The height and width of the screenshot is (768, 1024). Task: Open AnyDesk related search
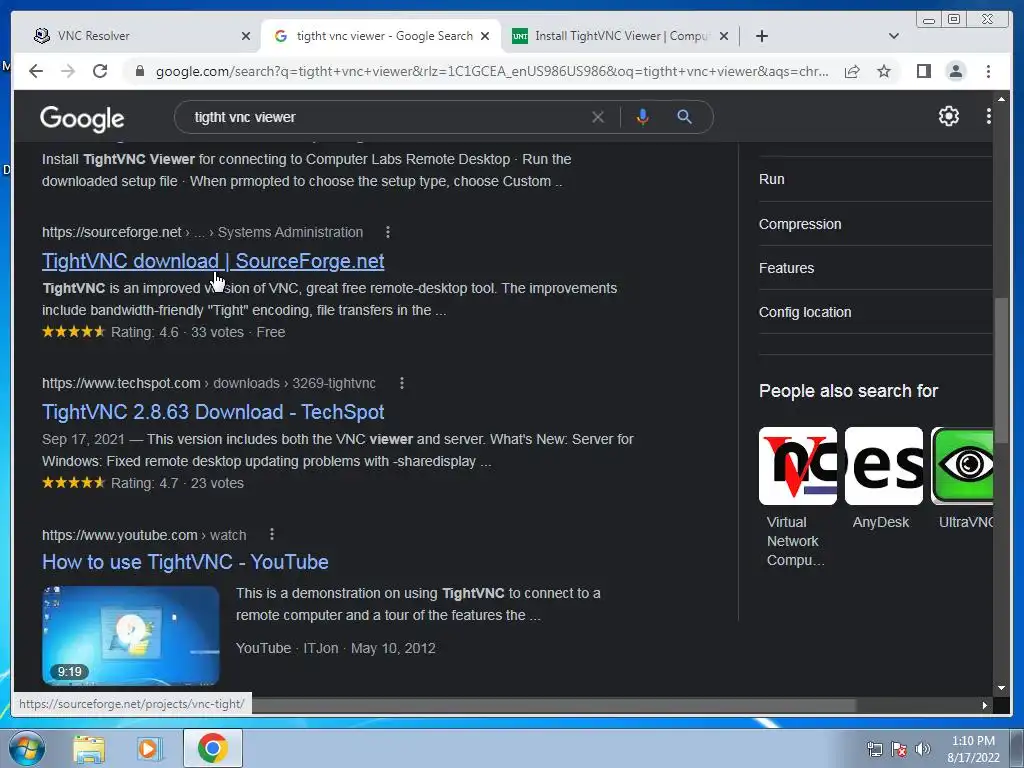coord(883,479)
